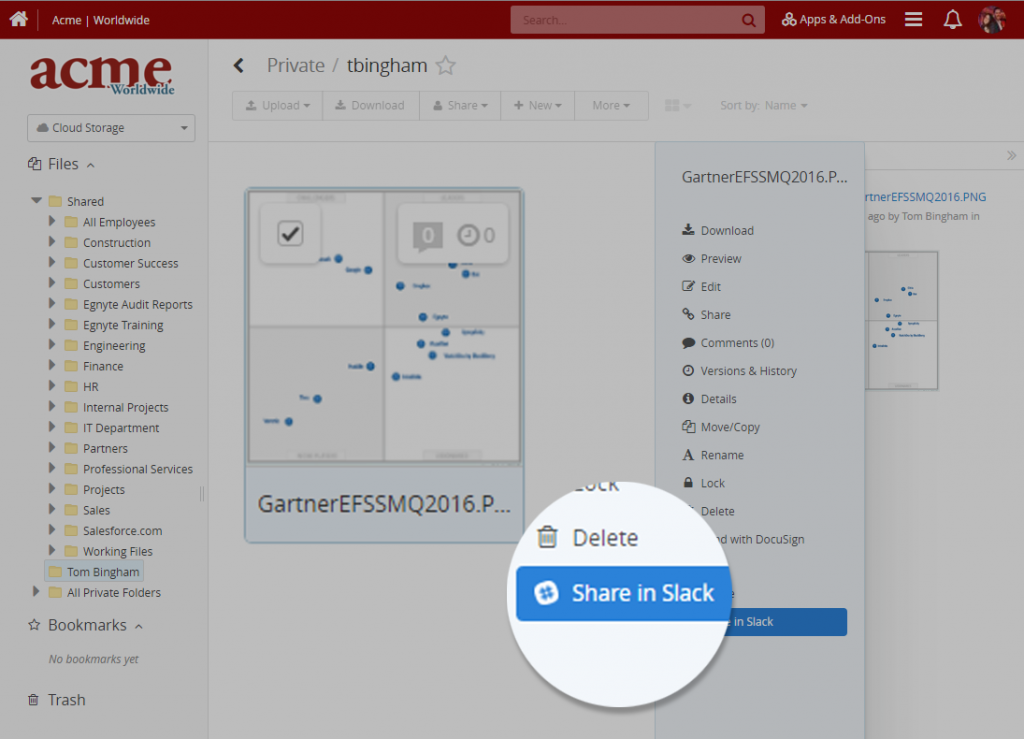Click the search magnifier icon
The height and width of the screenshot is (739, 1024).
coord(748,20)
